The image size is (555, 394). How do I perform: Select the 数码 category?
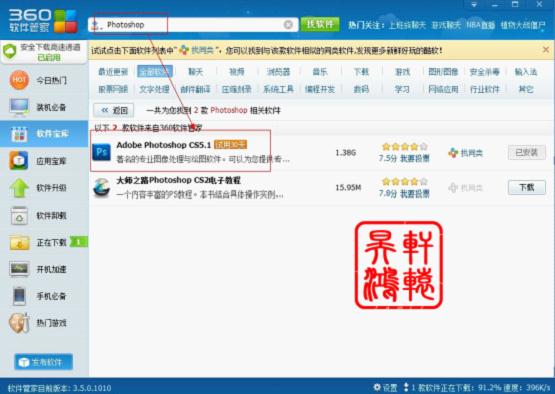(361, 89)
